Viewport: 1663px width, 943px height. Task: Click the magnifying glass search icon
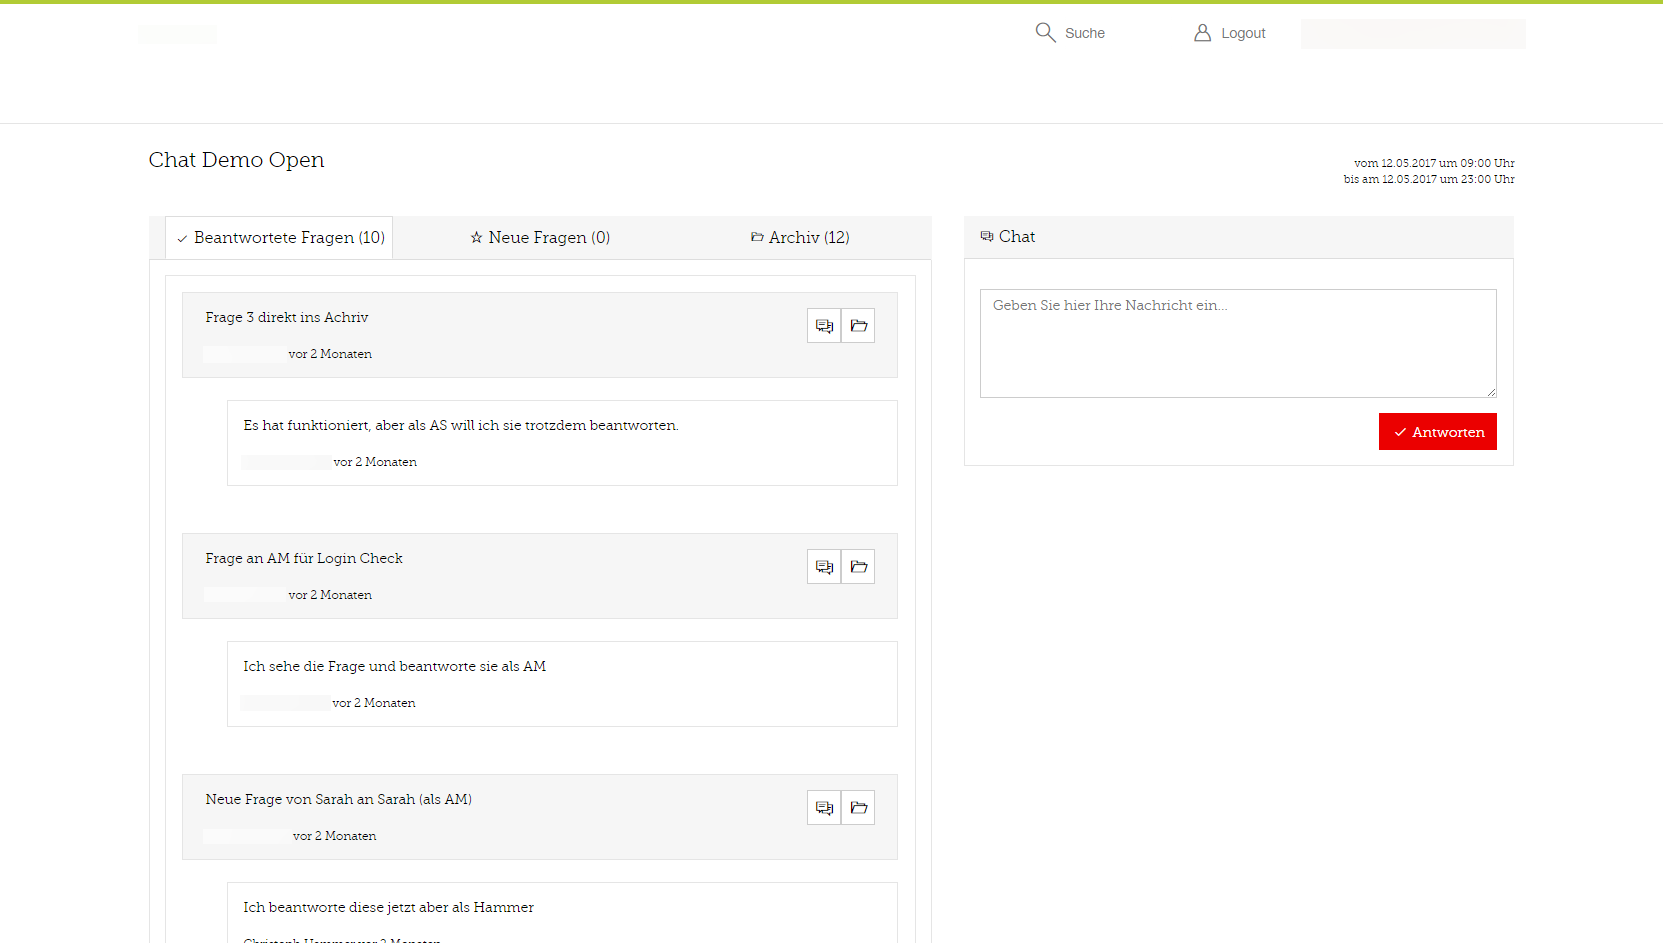click(1045, 33)
